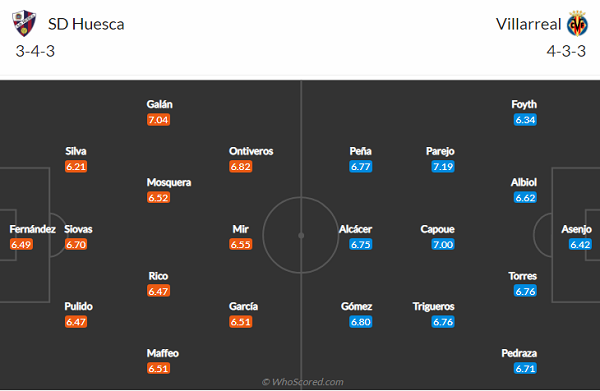
Task: Select Maffeo's 6.51 rating badge
Action: click(x=158, y=368)
